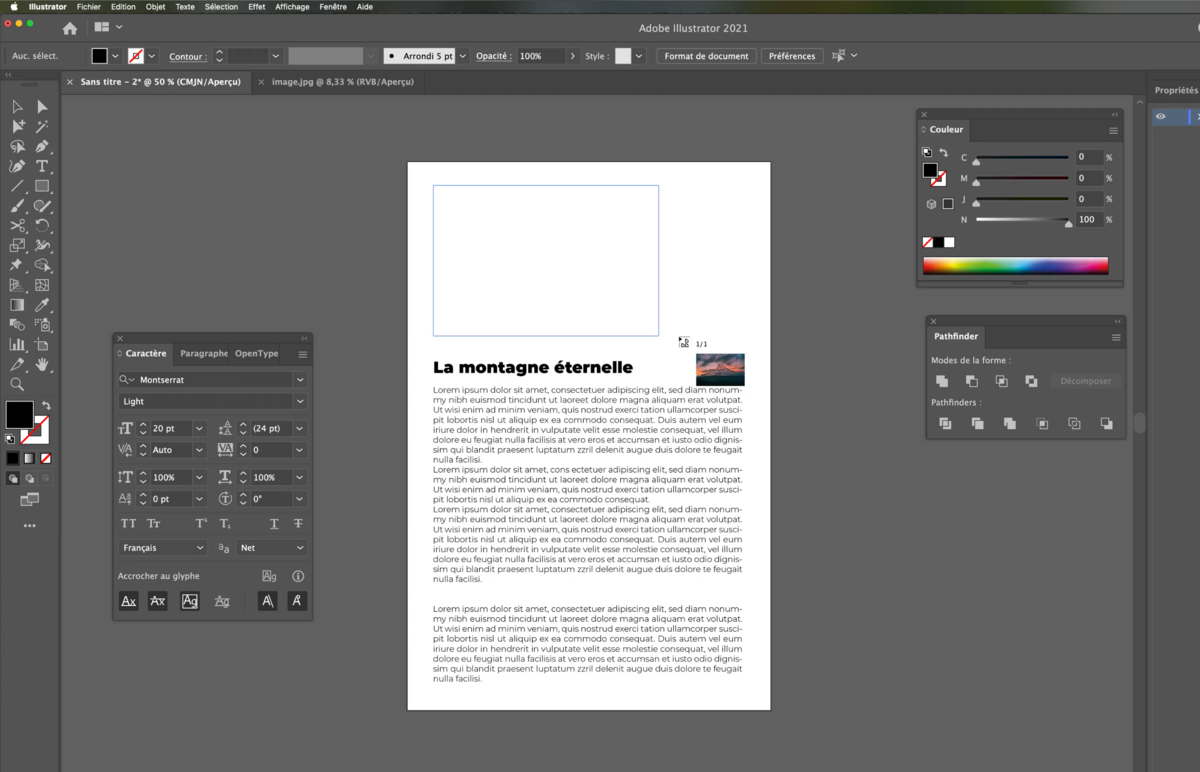
Task: Switch to the Paragraphe tab
Action: point(204,354)
